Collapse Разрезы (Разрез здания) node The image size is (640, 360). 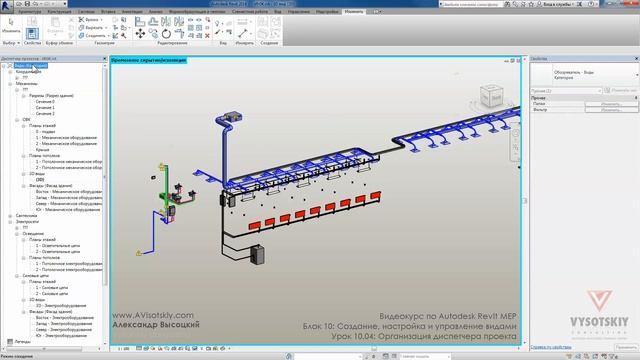click(x=24, y=96)
